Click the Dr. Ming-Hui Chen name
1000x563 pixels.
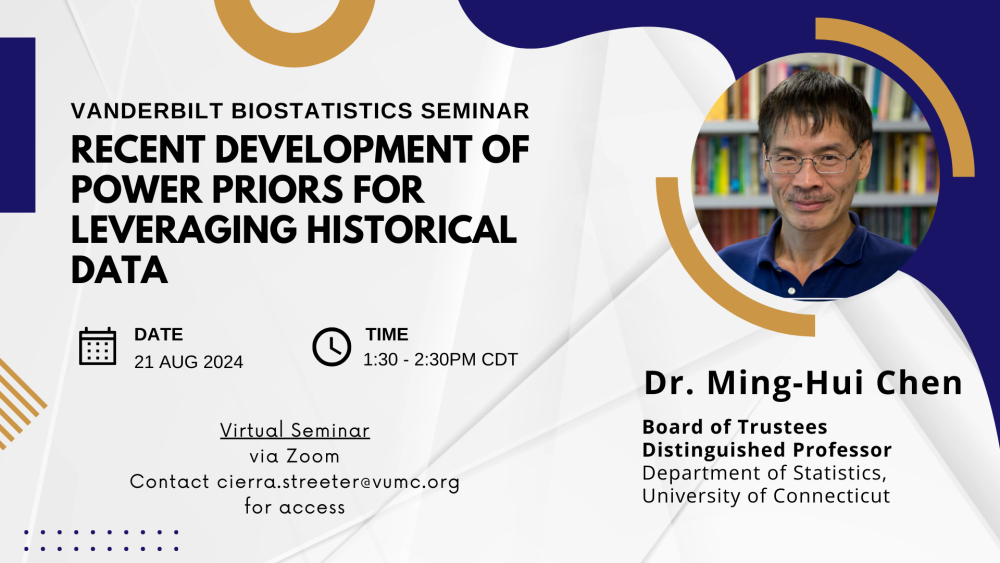click(803, 383)
